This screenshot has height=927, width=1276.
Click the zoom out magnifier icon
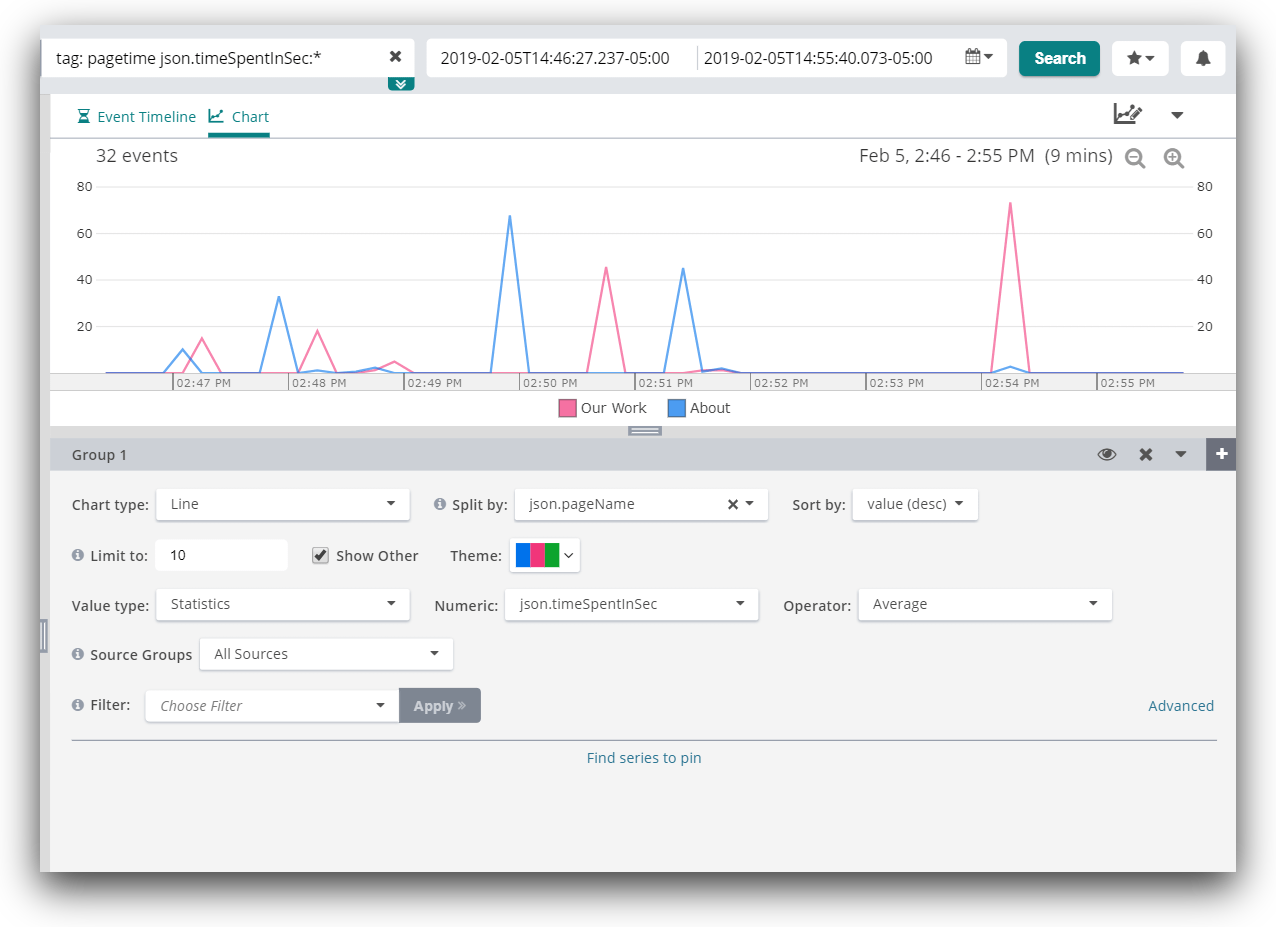tap(1135, 158)
